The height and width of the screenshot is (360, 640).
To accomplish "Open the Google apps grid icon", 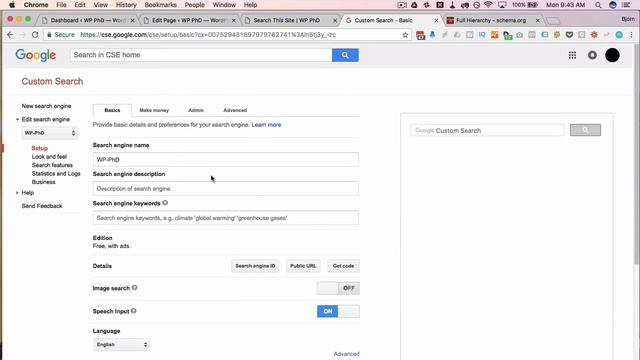I will 572,55.
